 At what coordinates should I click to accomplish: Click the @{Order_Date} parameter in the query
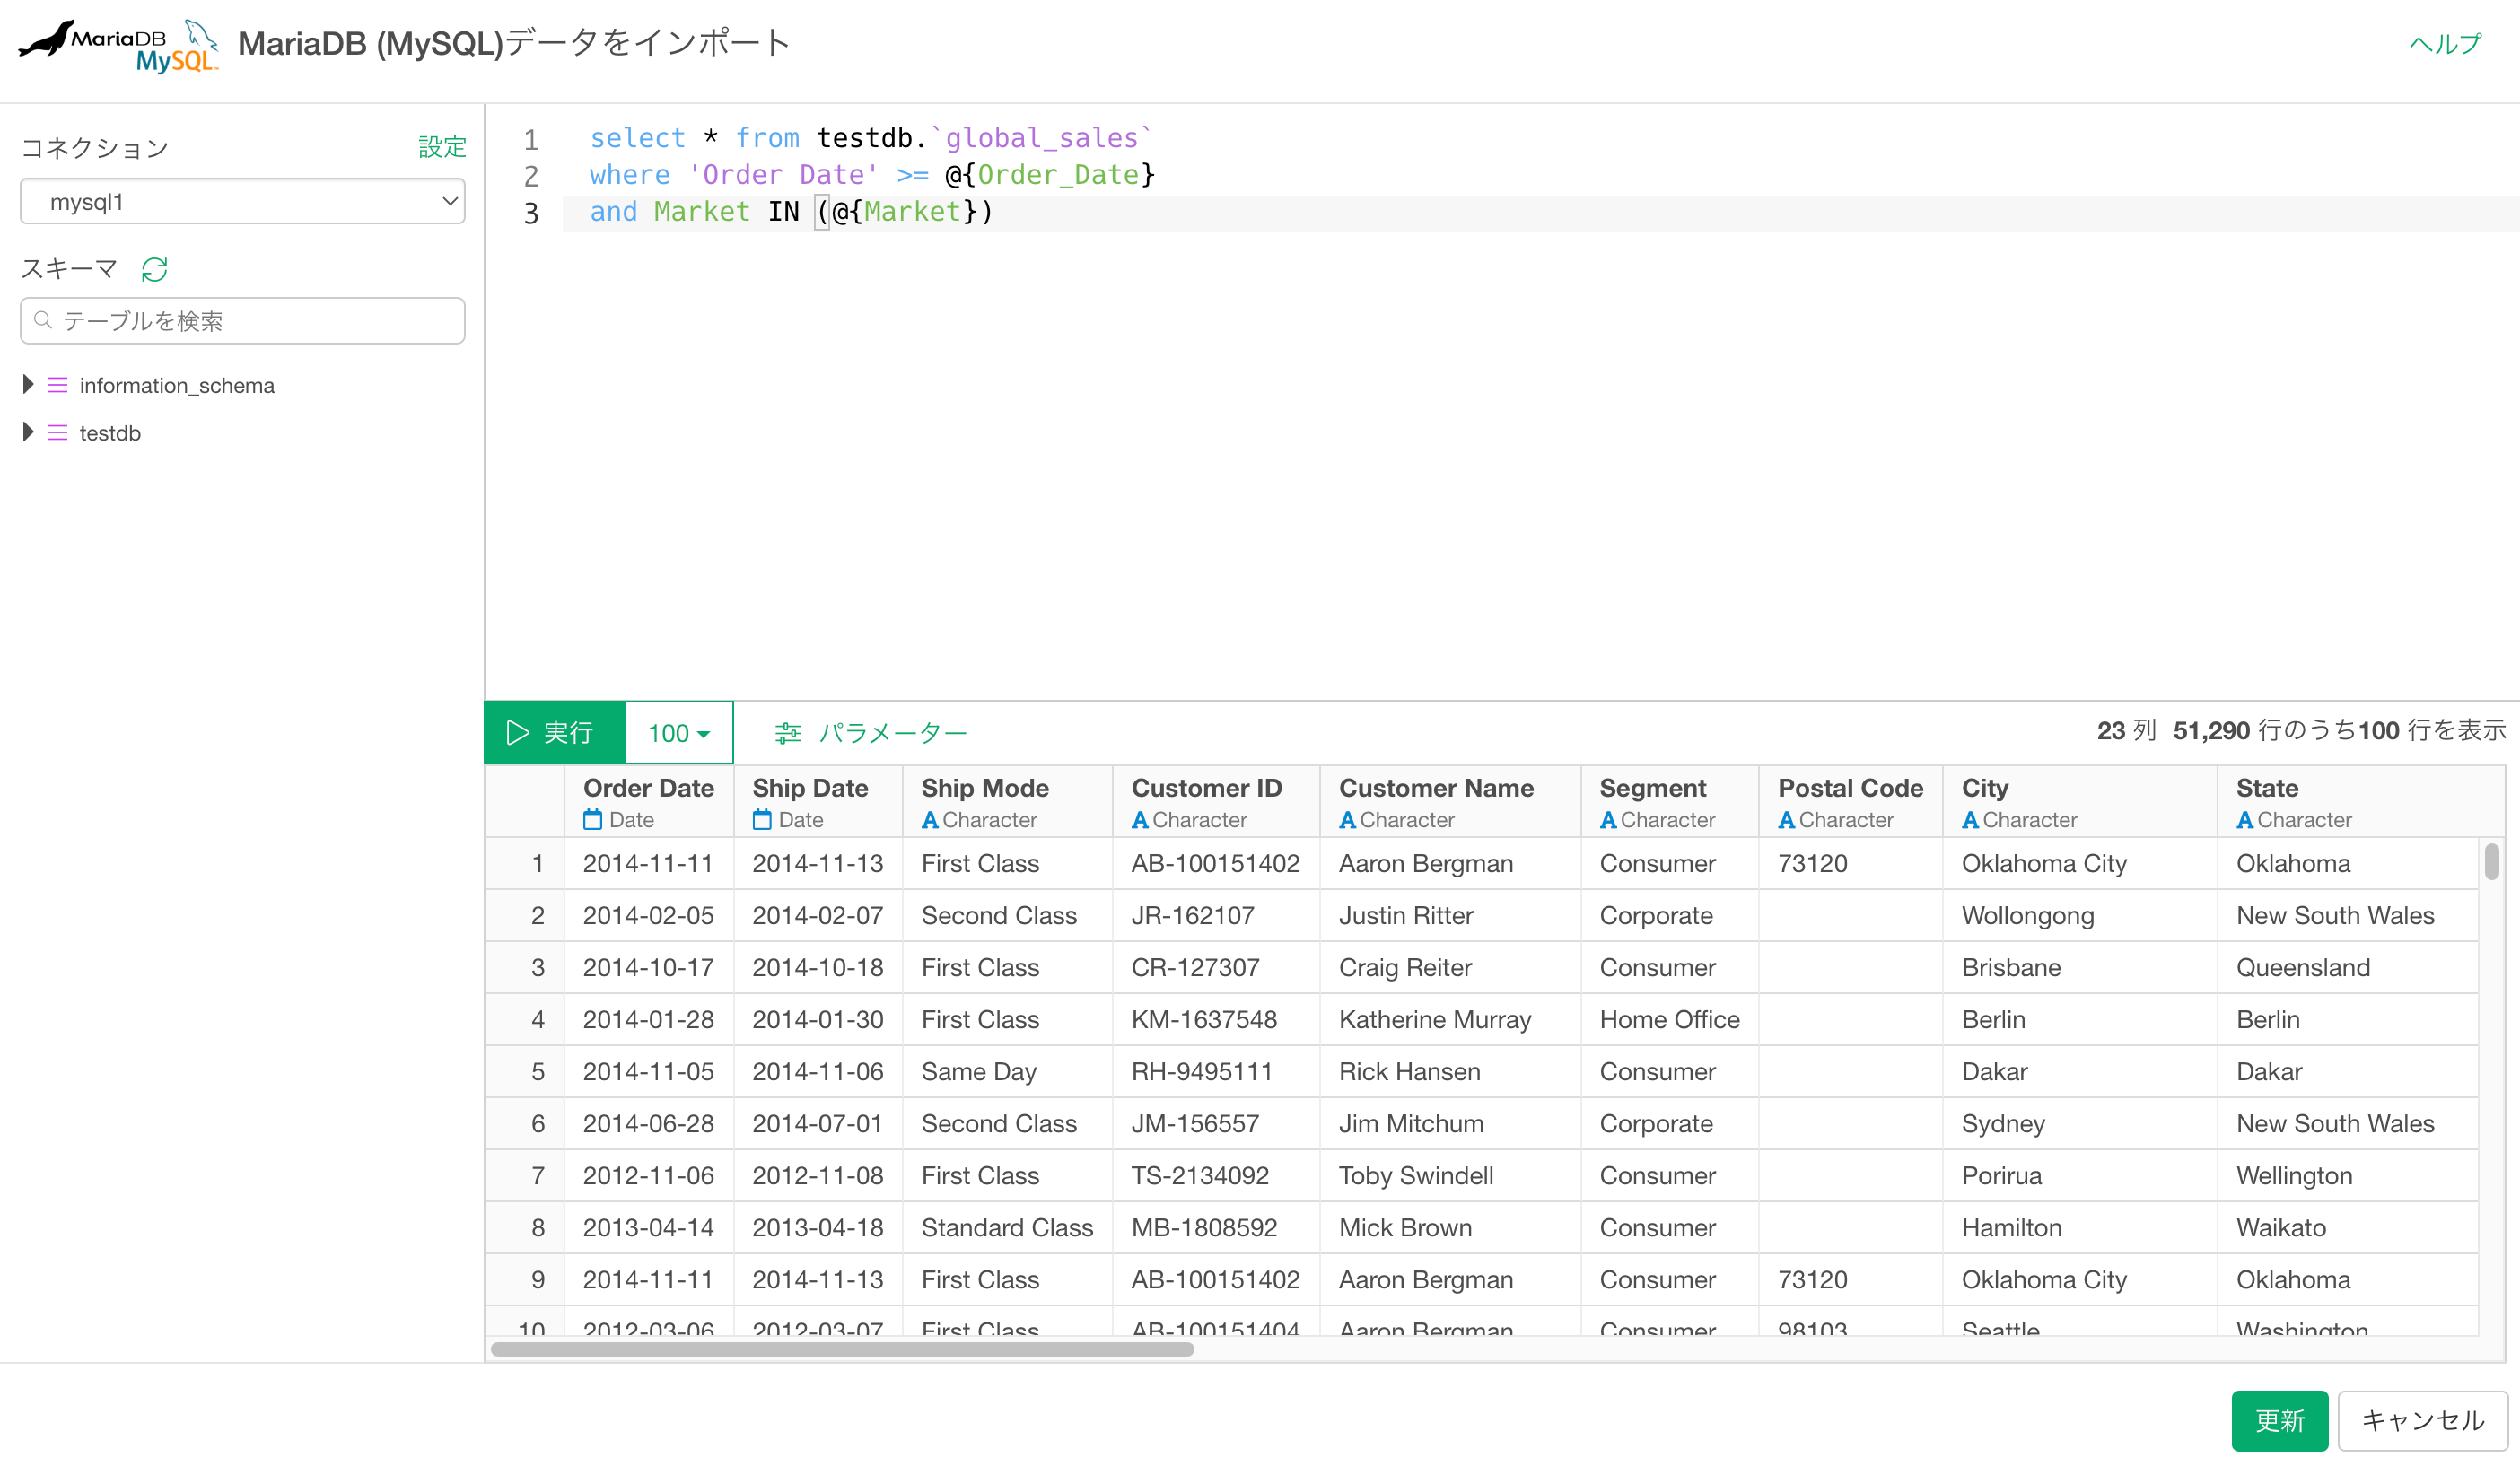pyautogui.click(x=1050, y=175)
